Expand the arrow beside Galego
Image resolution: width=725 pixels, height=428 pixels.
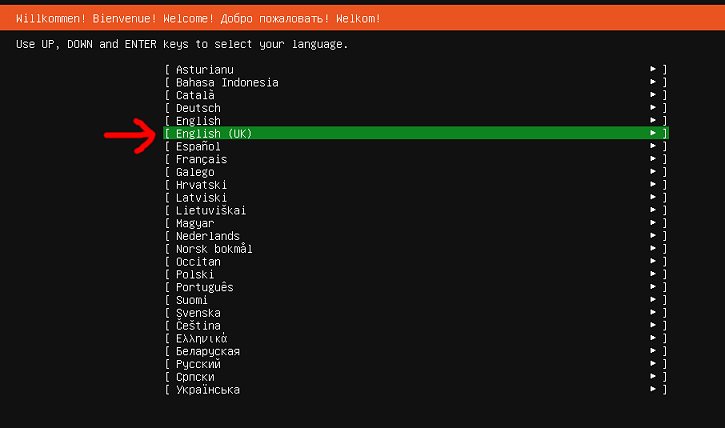pos(653,172)
